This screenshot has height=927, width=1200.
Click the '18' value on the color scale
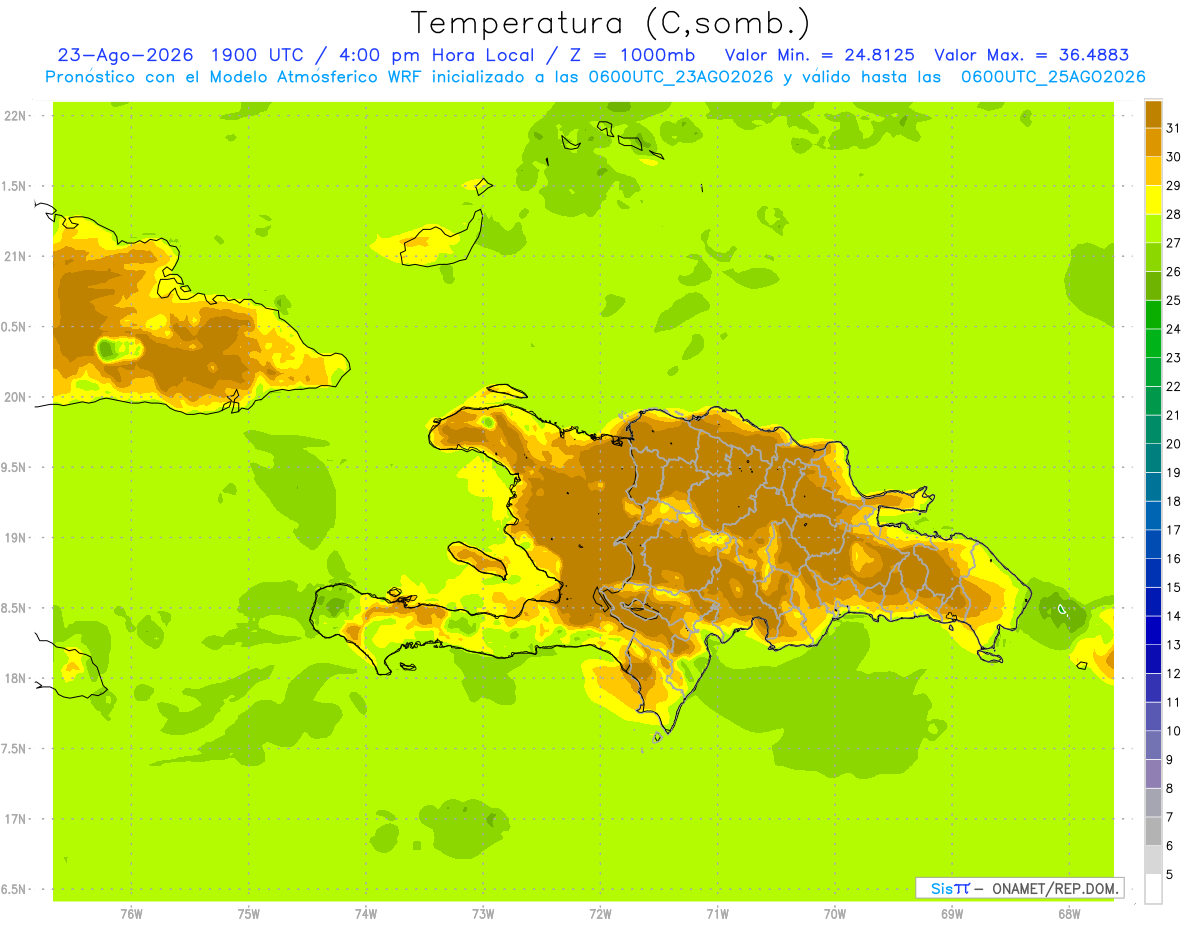1174,501
